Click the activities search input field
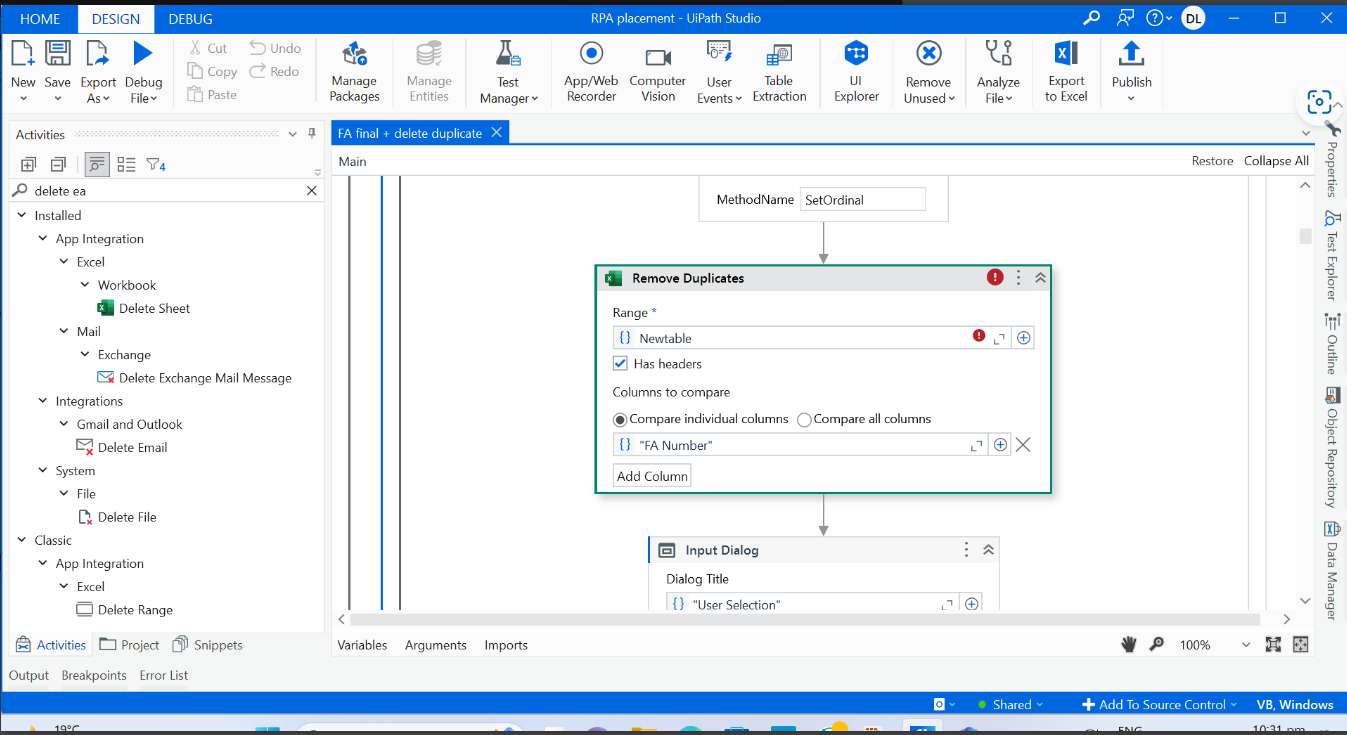 tap(166, 190)
